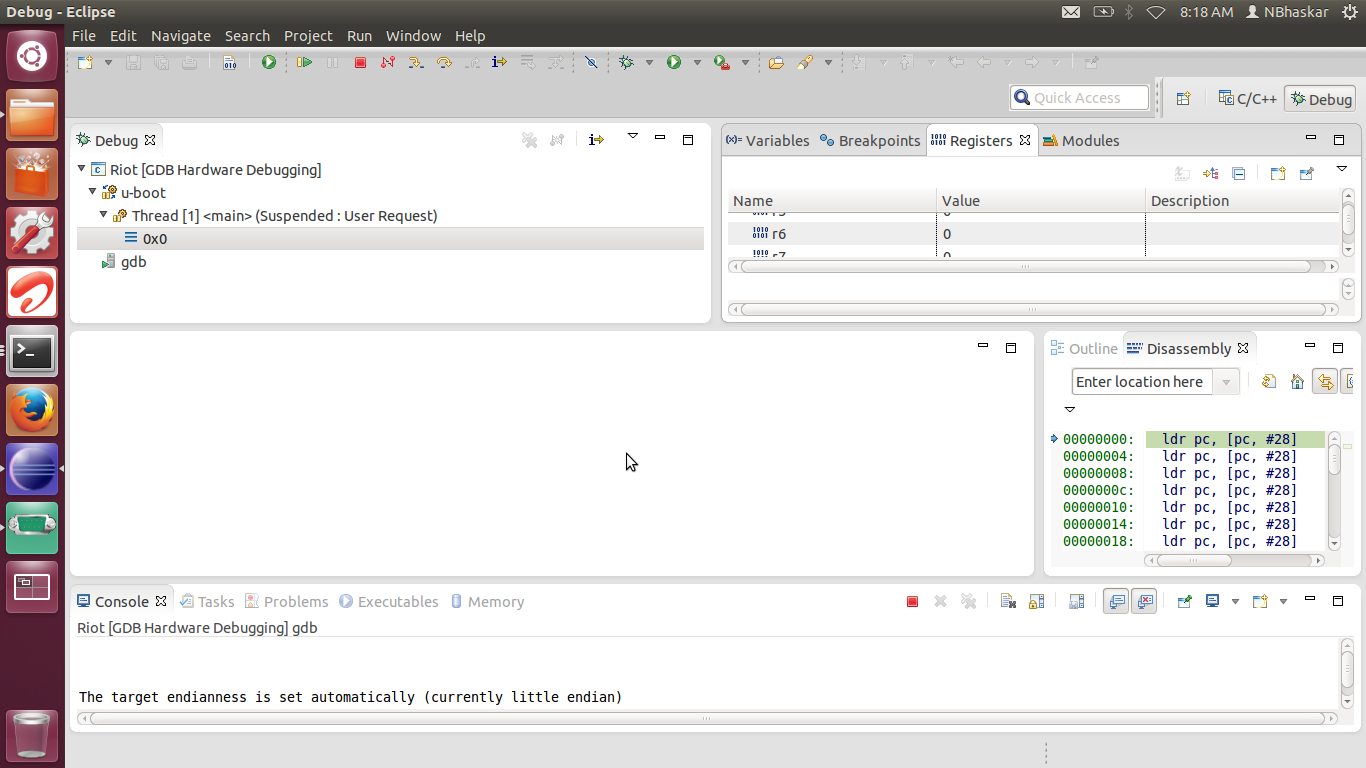The height and width of the screenshot is (768, 1366).
Task: Click the Quick Access search field
Action: point(1079,98)
